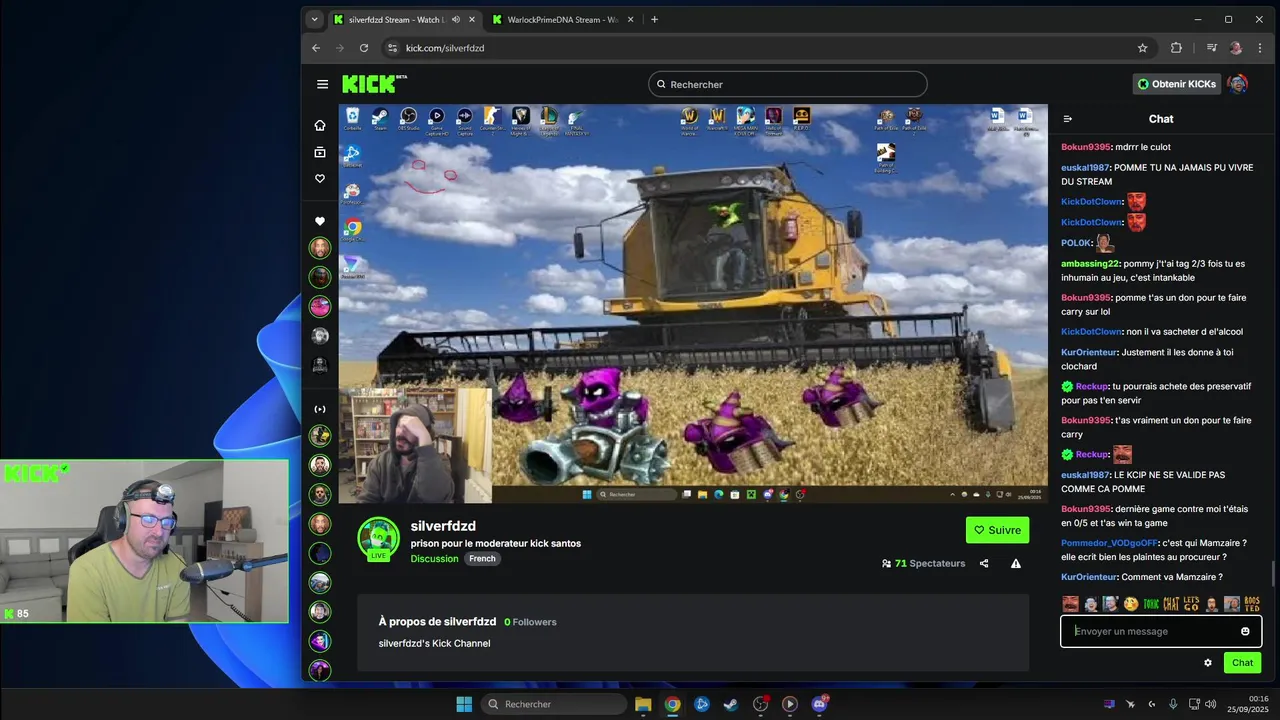This screenshot has width=1280, height=720.
Task: Open chat settings gear icon
Action: pyautogui.click(x=1208, y=663)
